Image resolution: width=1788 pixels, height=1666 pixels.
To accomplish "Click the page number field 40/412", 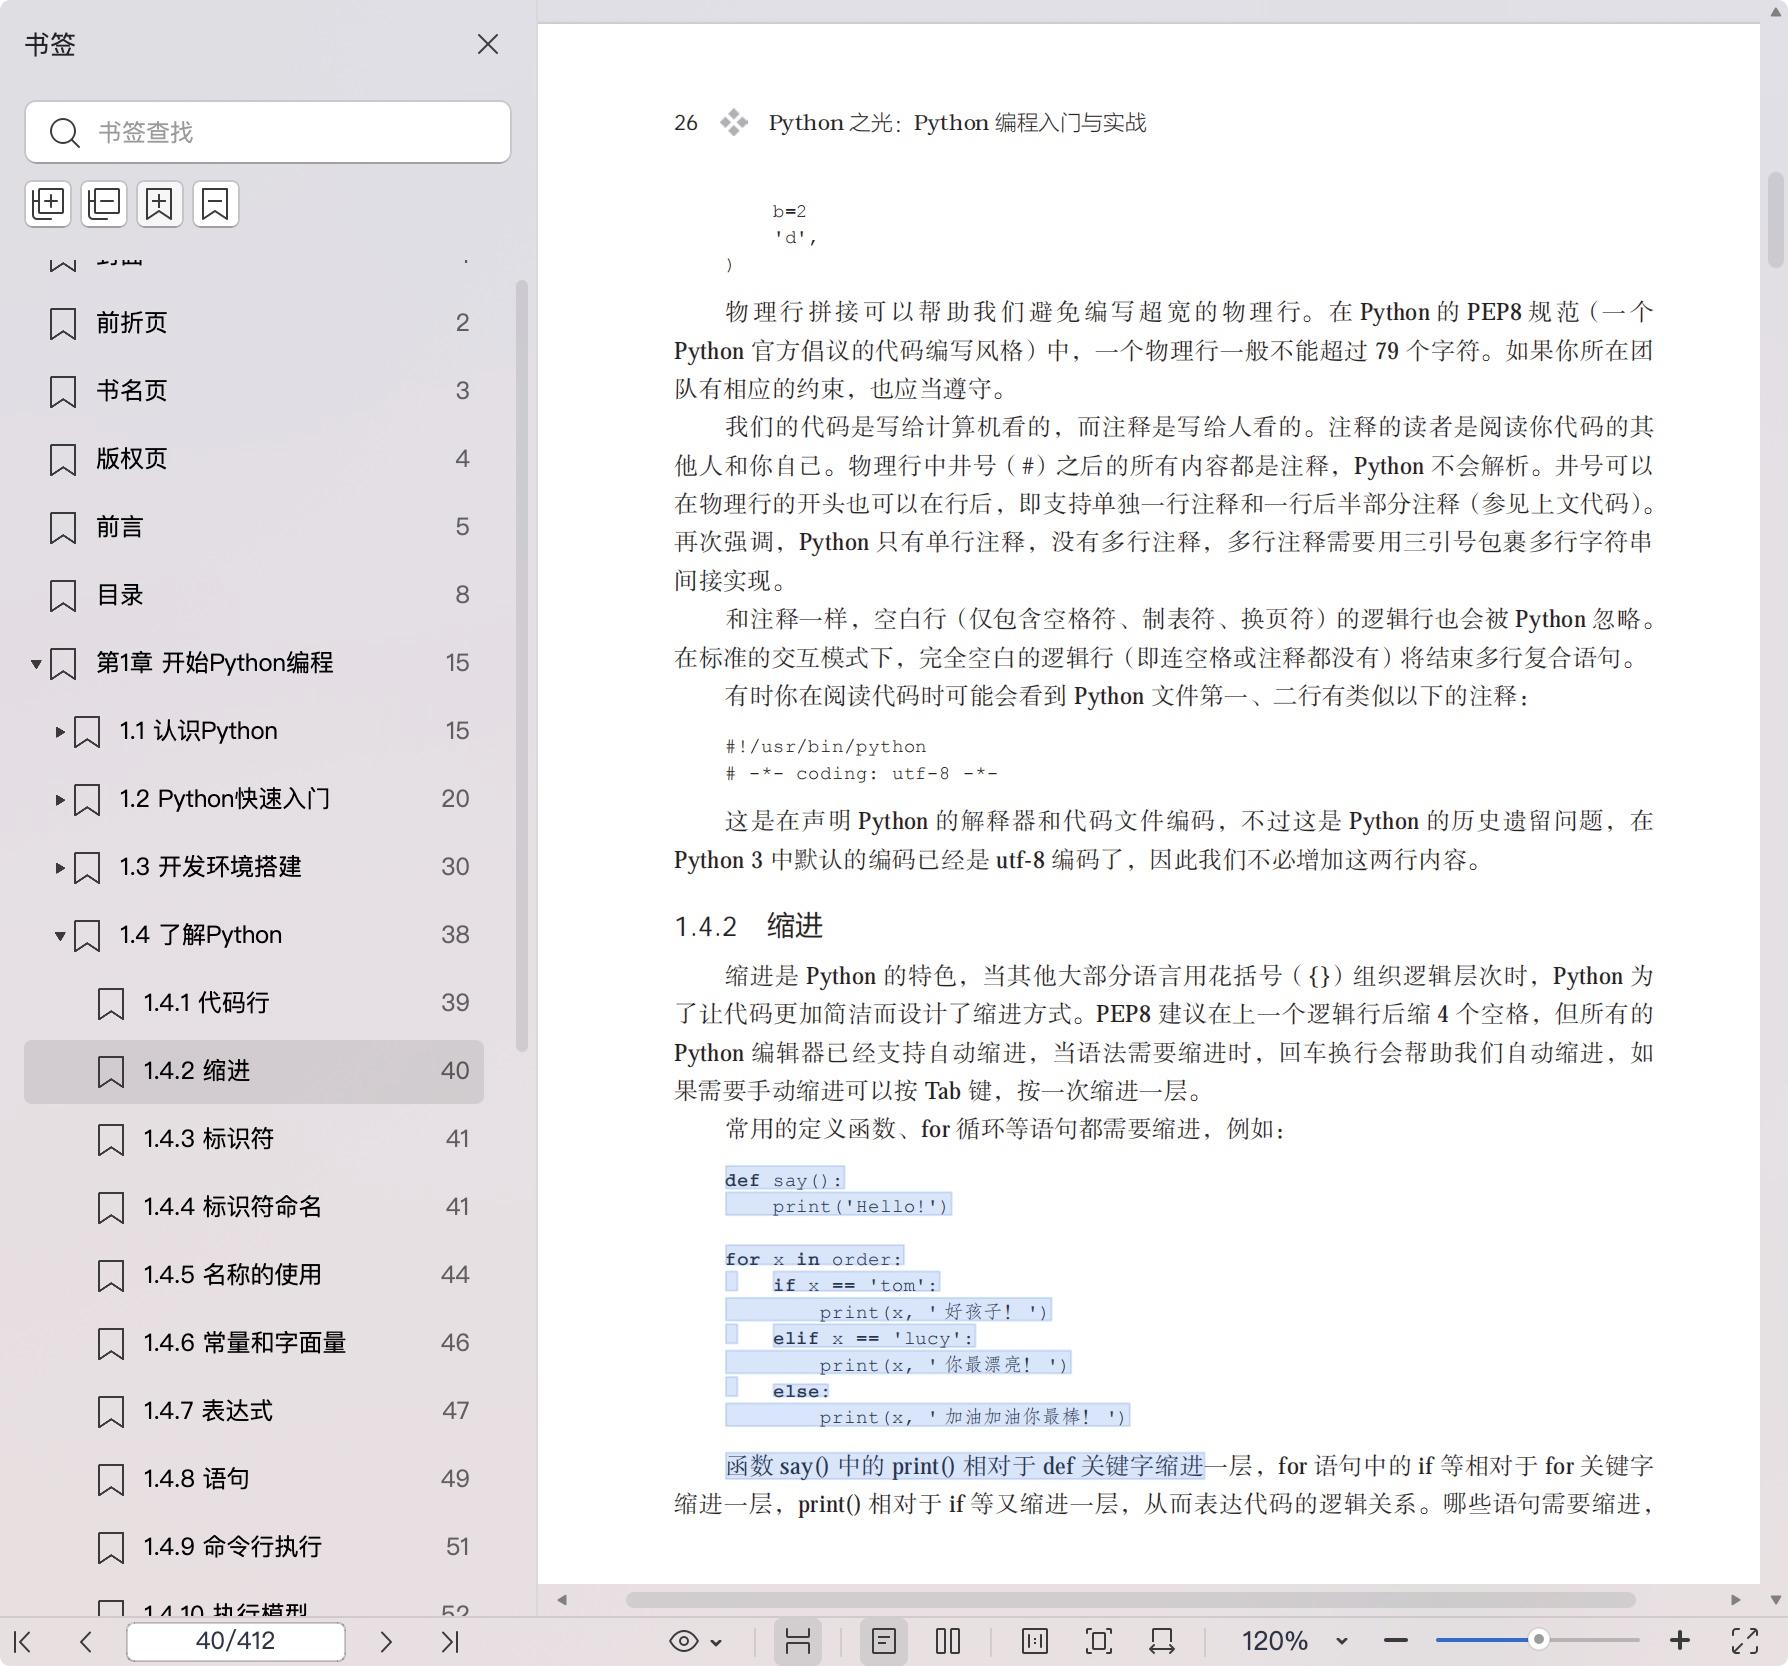I will (x=236, y=1641).
